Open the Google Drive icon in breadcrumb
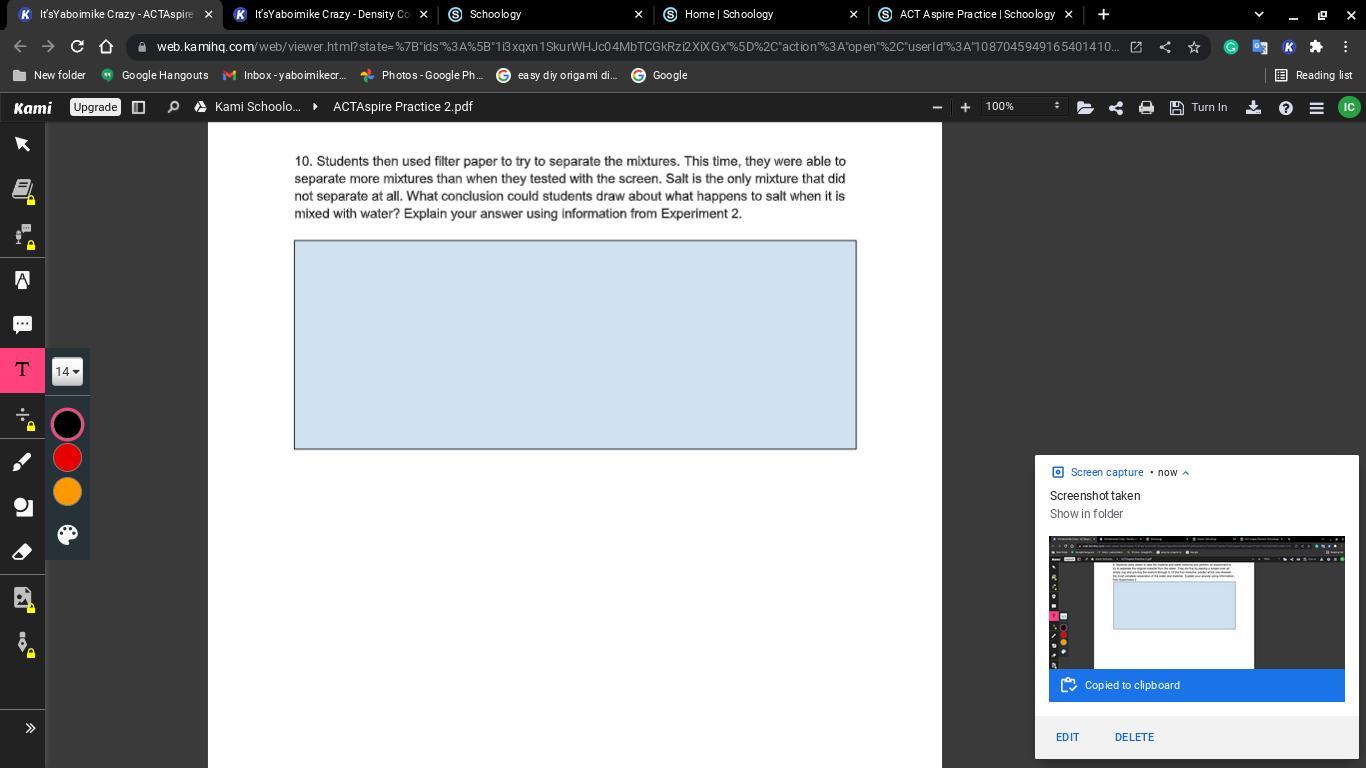Image resolution: width=1366 pixels, height=768 pixels. click(201, 107)
